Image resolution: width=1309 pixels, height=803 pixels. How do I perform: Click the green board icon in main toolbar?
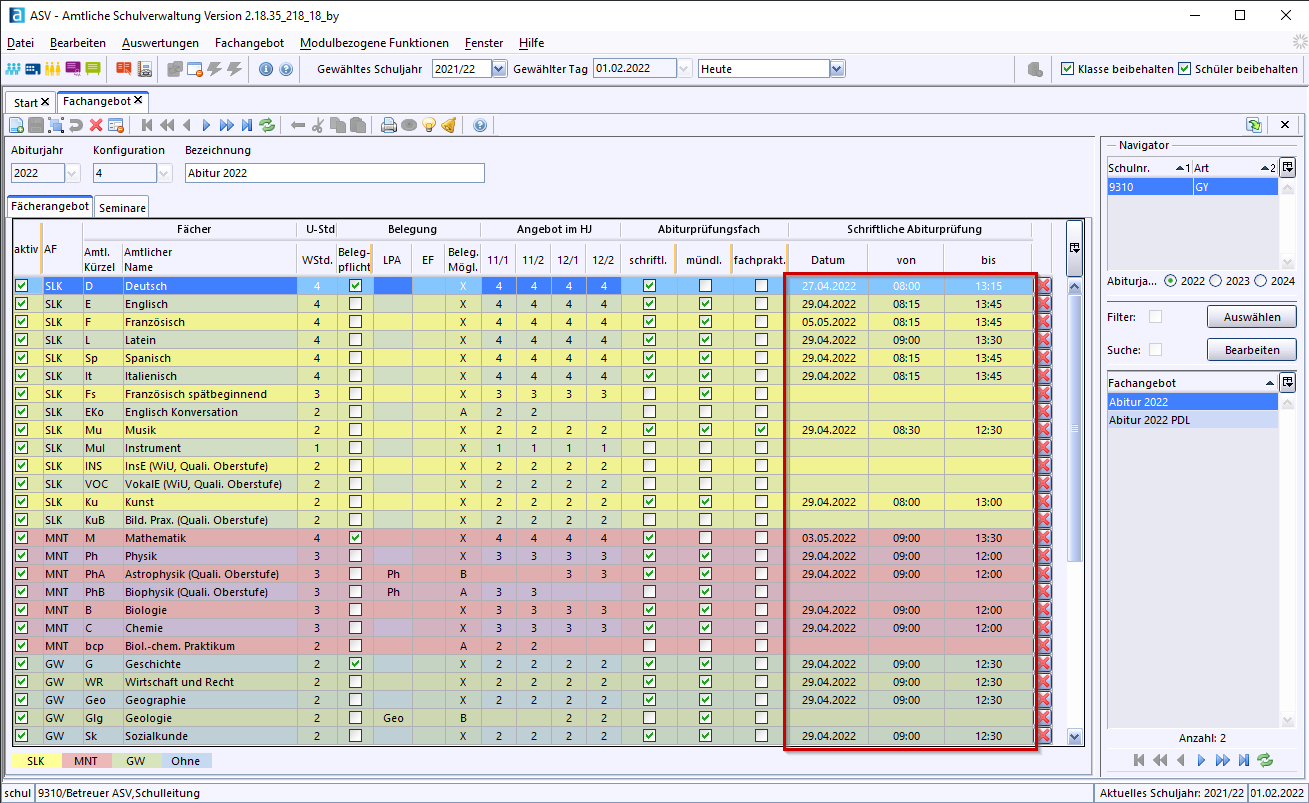coord(93,69)
